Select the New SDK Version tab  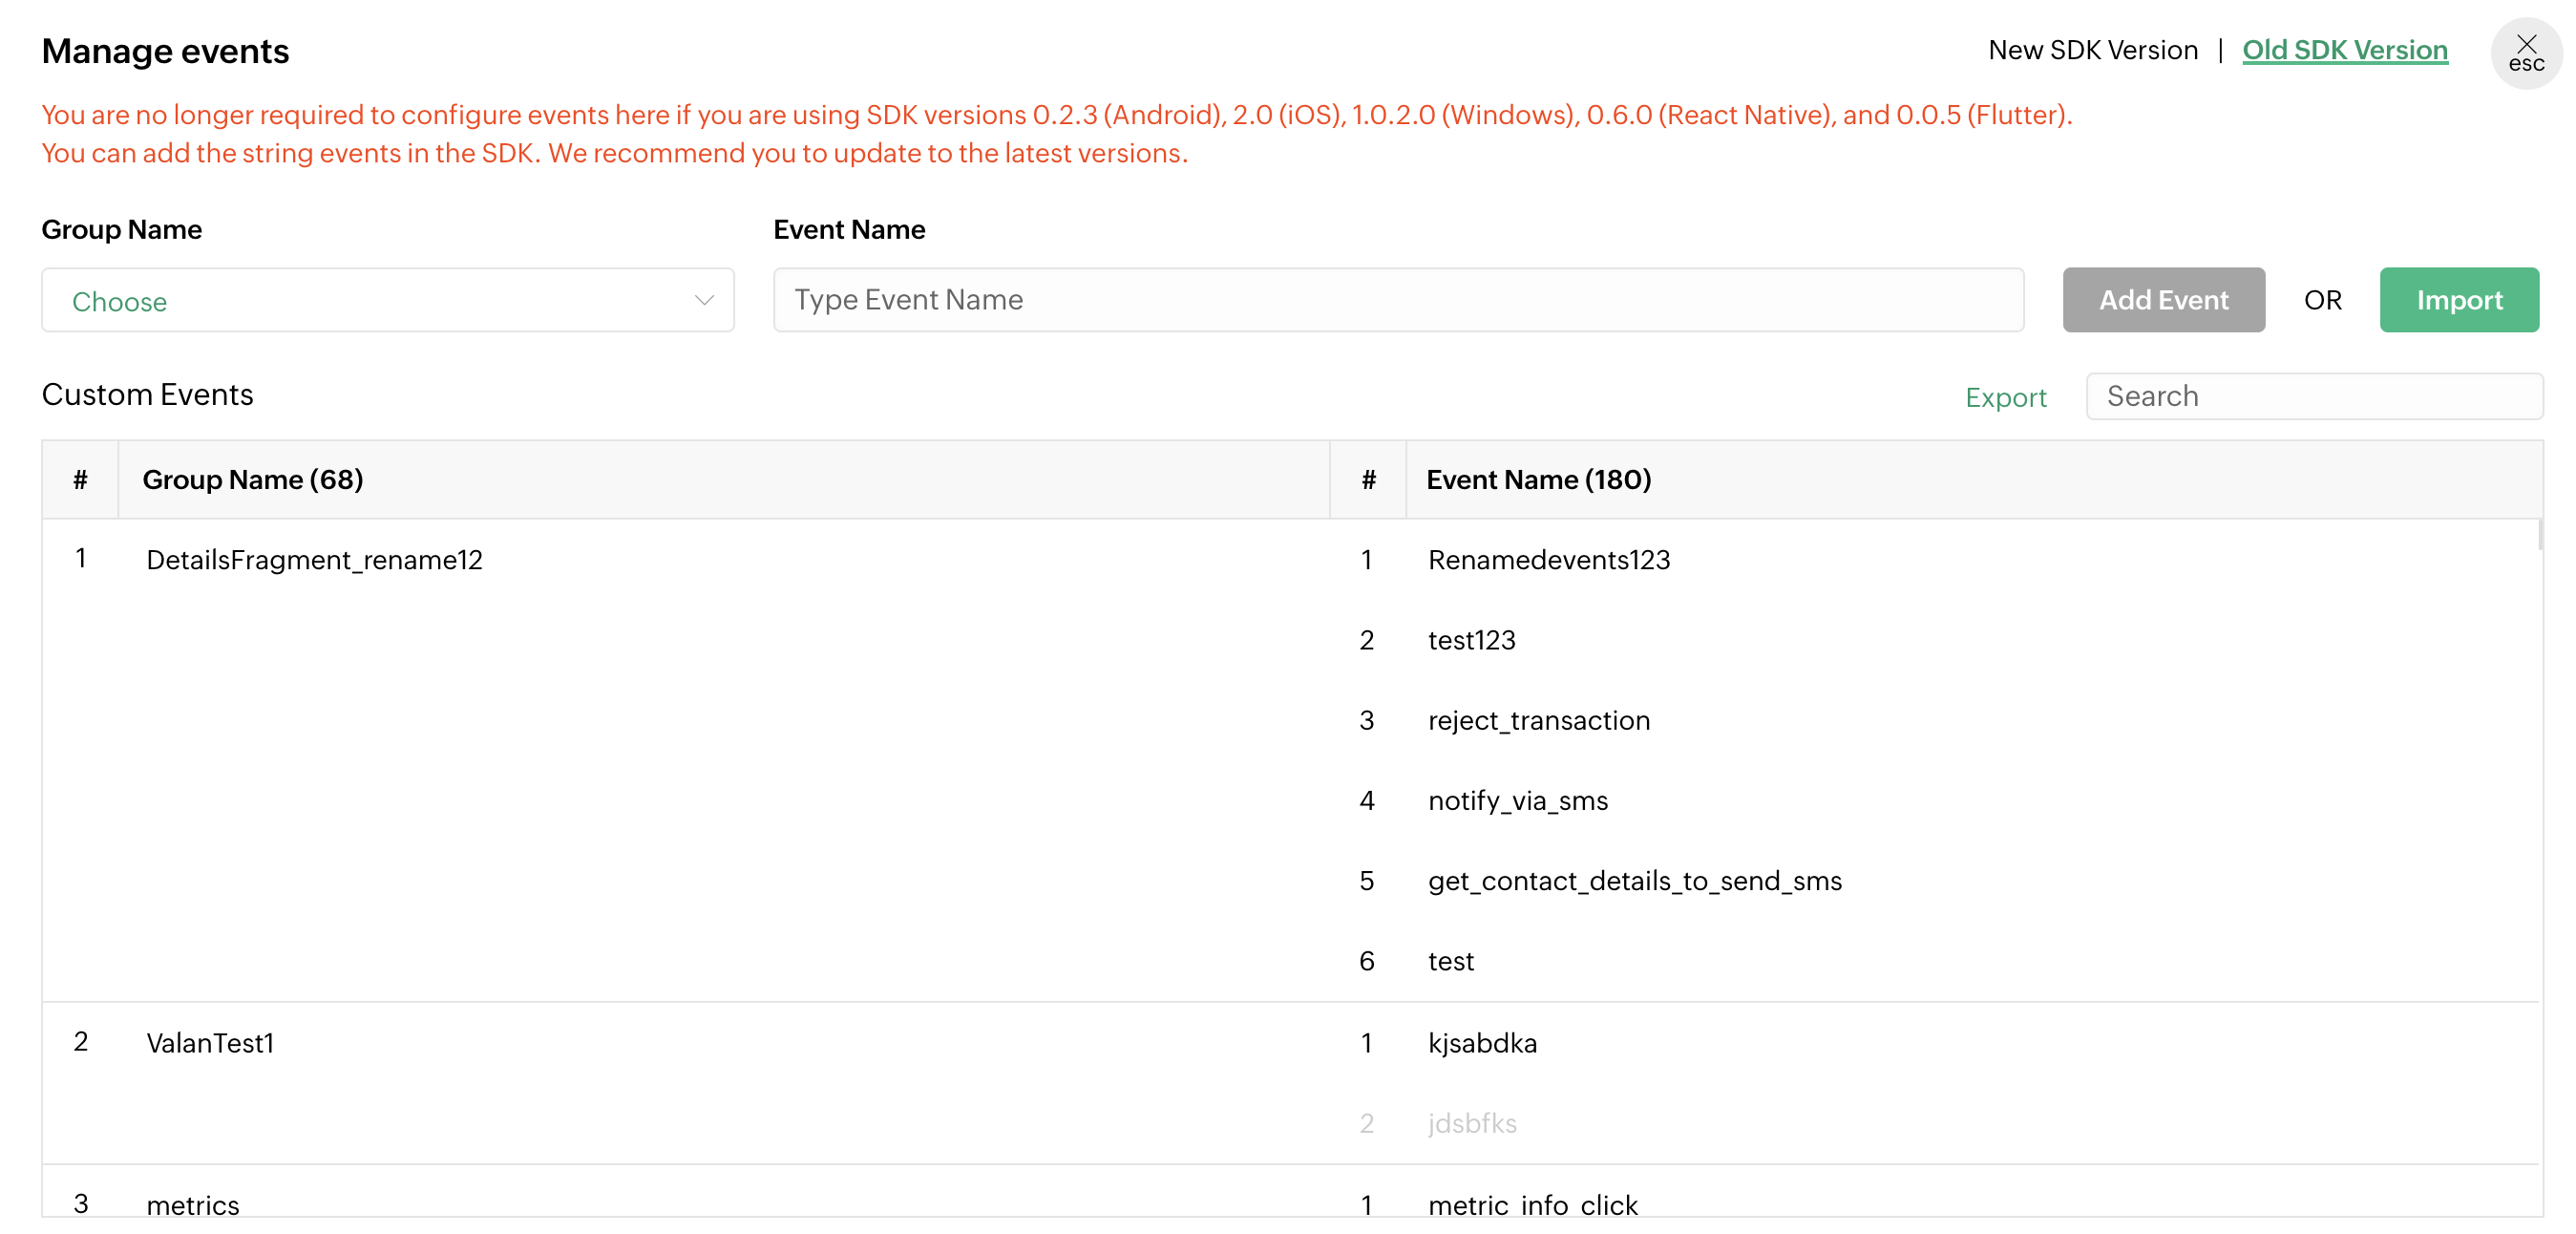point(2092,50)
